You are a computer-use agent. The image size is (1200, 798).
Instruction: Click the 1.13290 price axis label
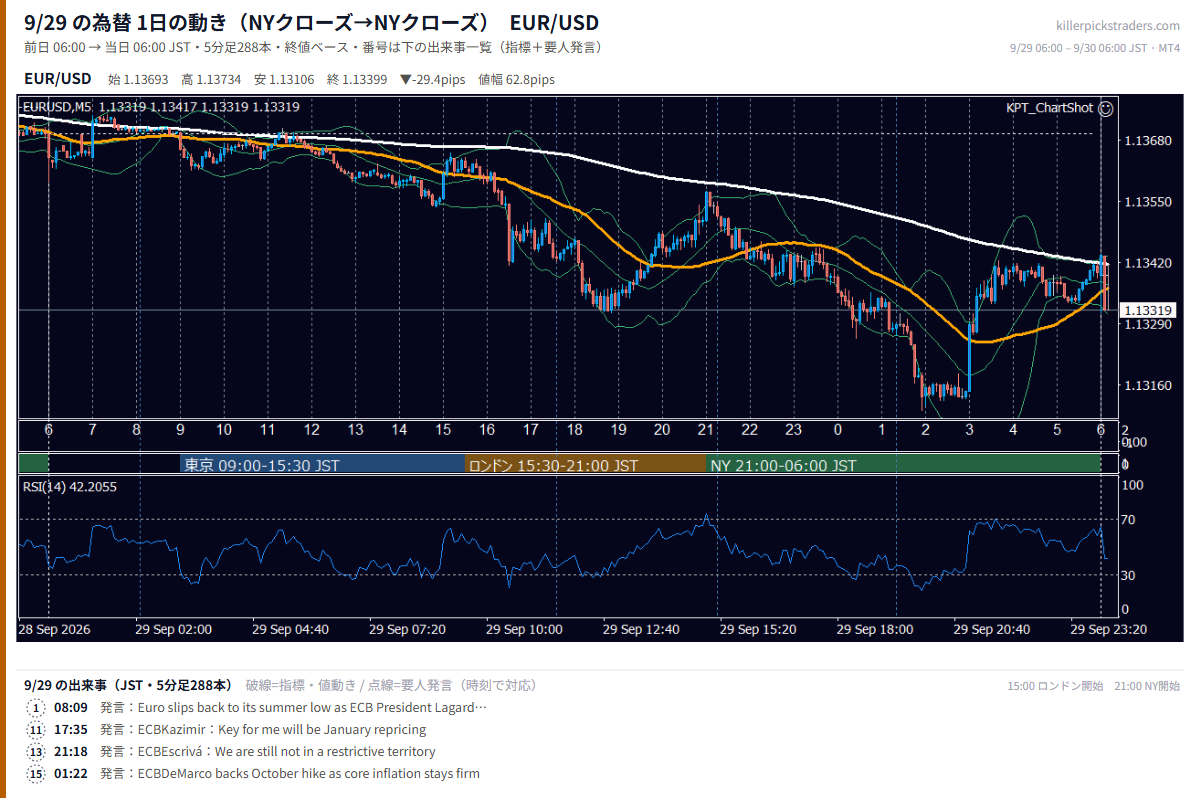1146,325
